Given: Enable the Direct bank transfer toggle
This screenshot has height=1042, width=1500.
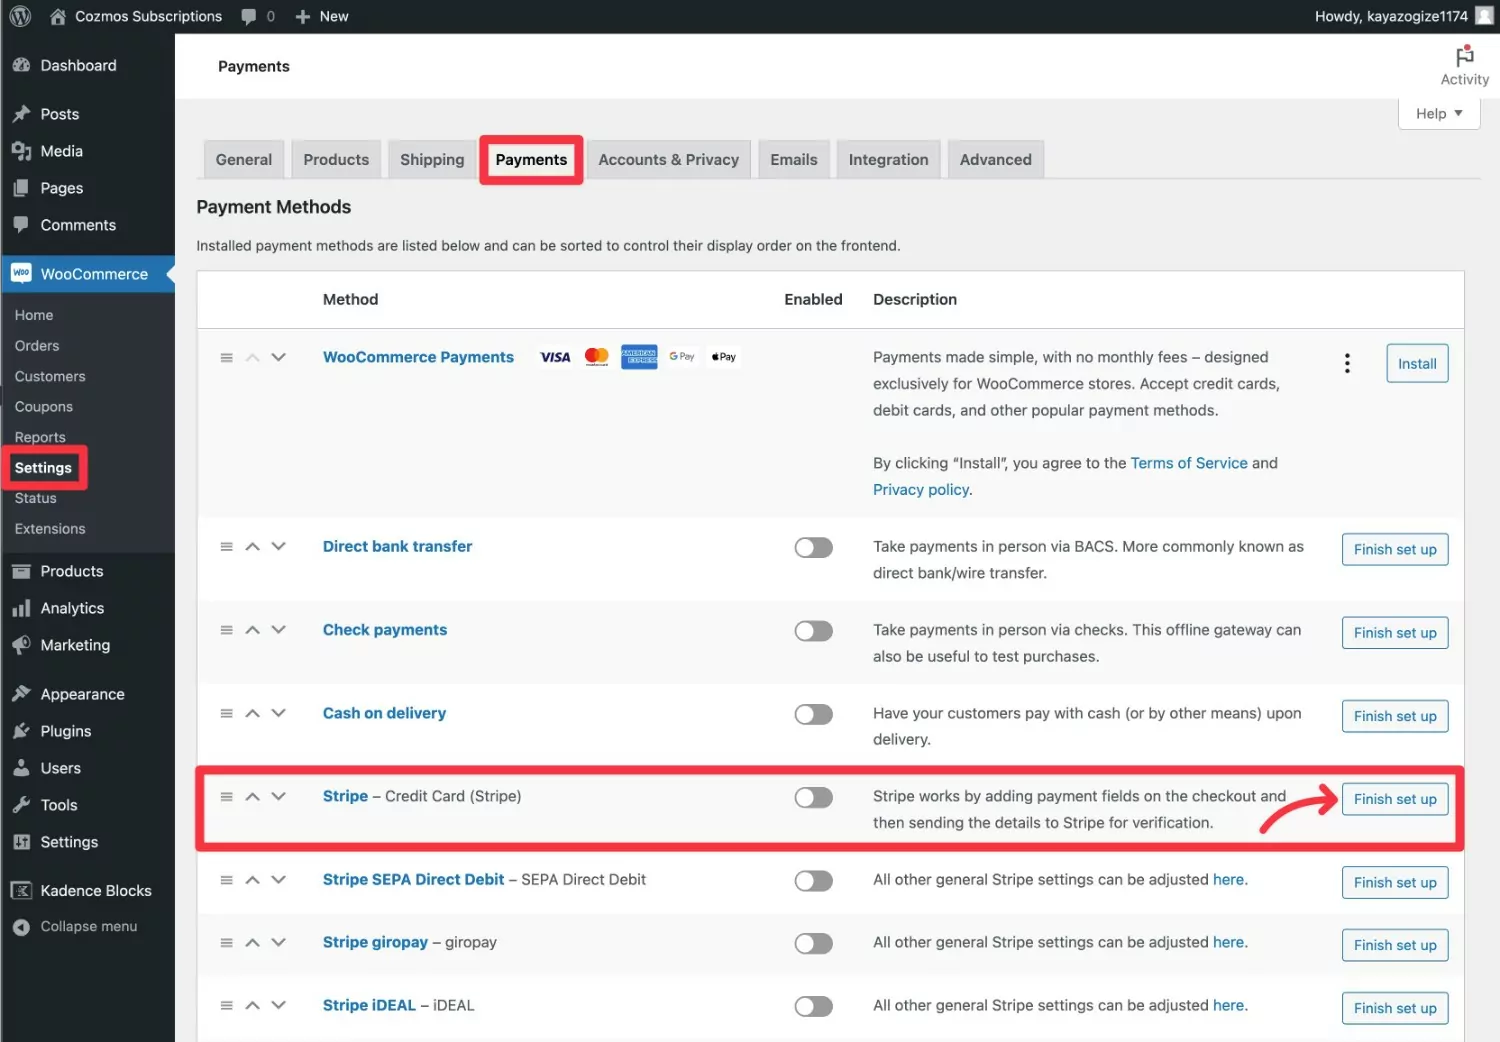Looking at the screenshot, I should [x=813, y=548].
